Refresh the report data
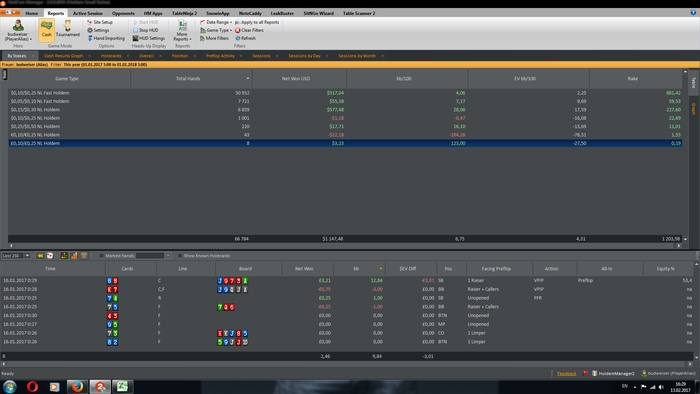Image resolution: width=700 pixels, height=394 pixels. 246,38
